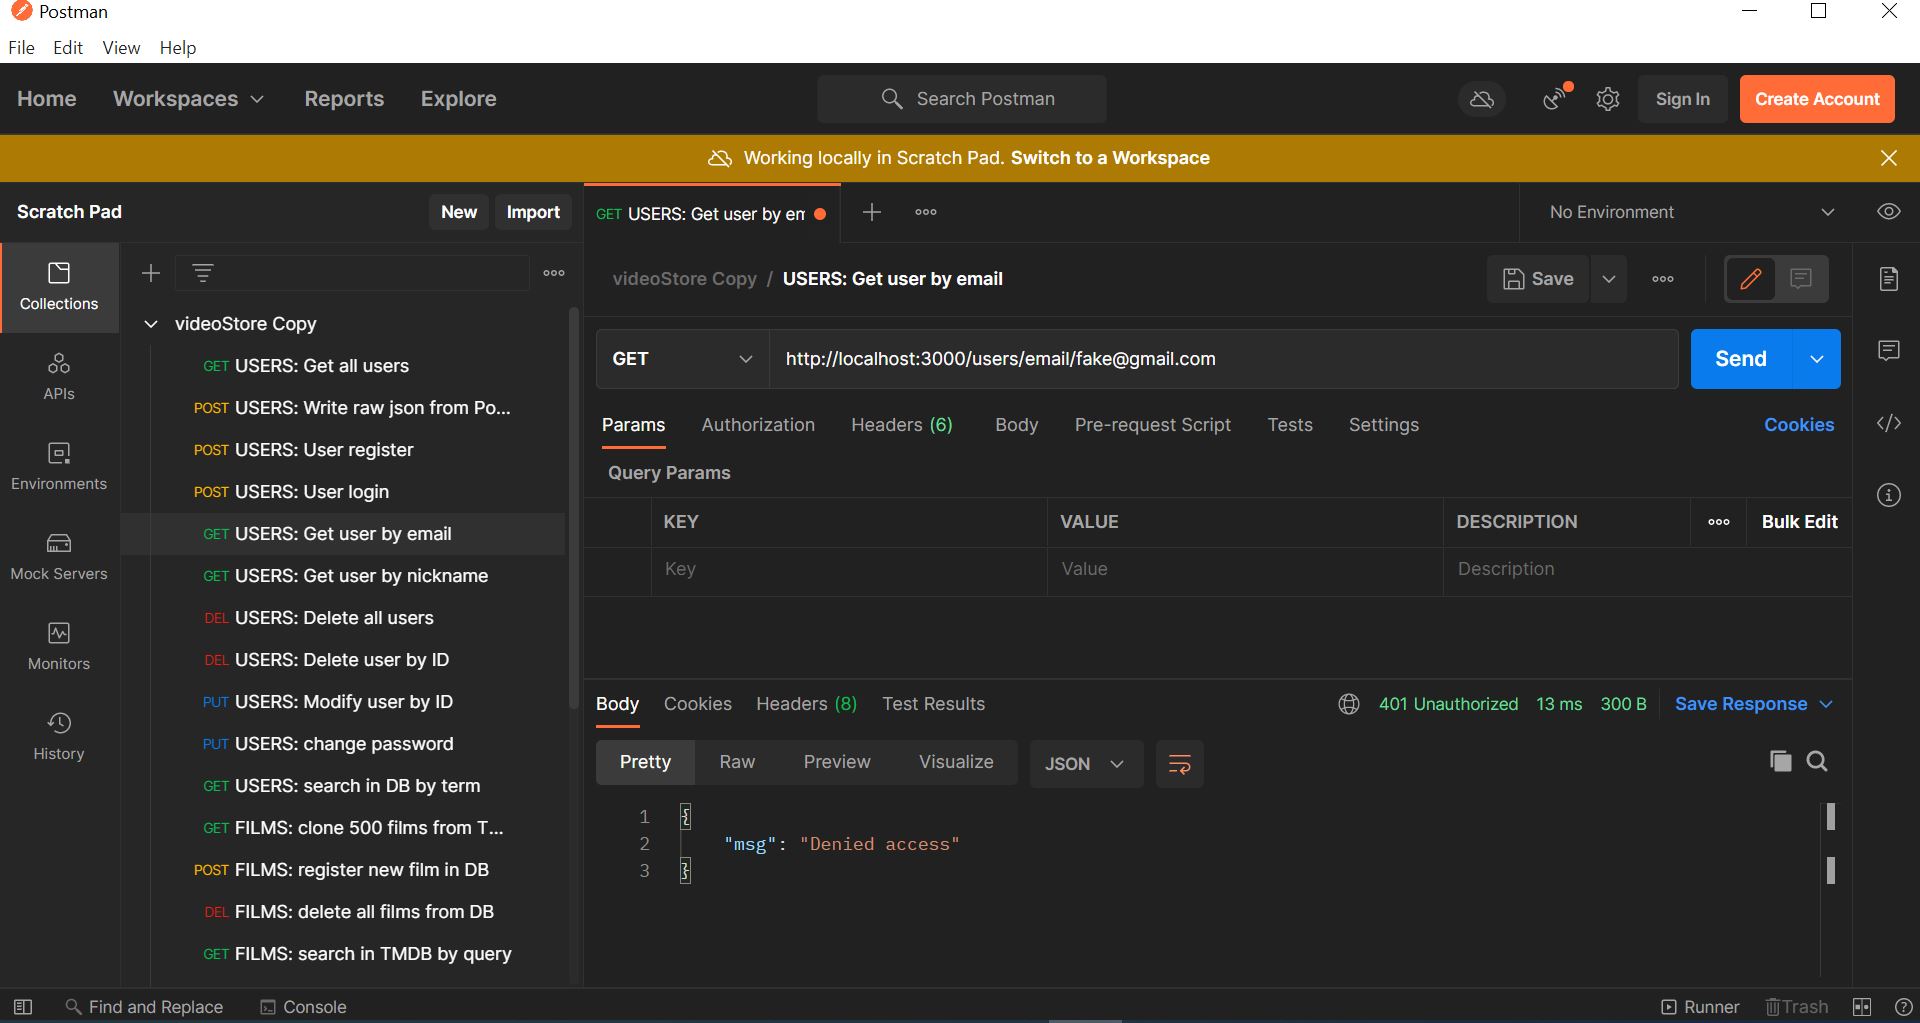Close the Scratch Pad workspace banner
The width and height of the screenshot is (1920, 1023).
(1889, 158)
